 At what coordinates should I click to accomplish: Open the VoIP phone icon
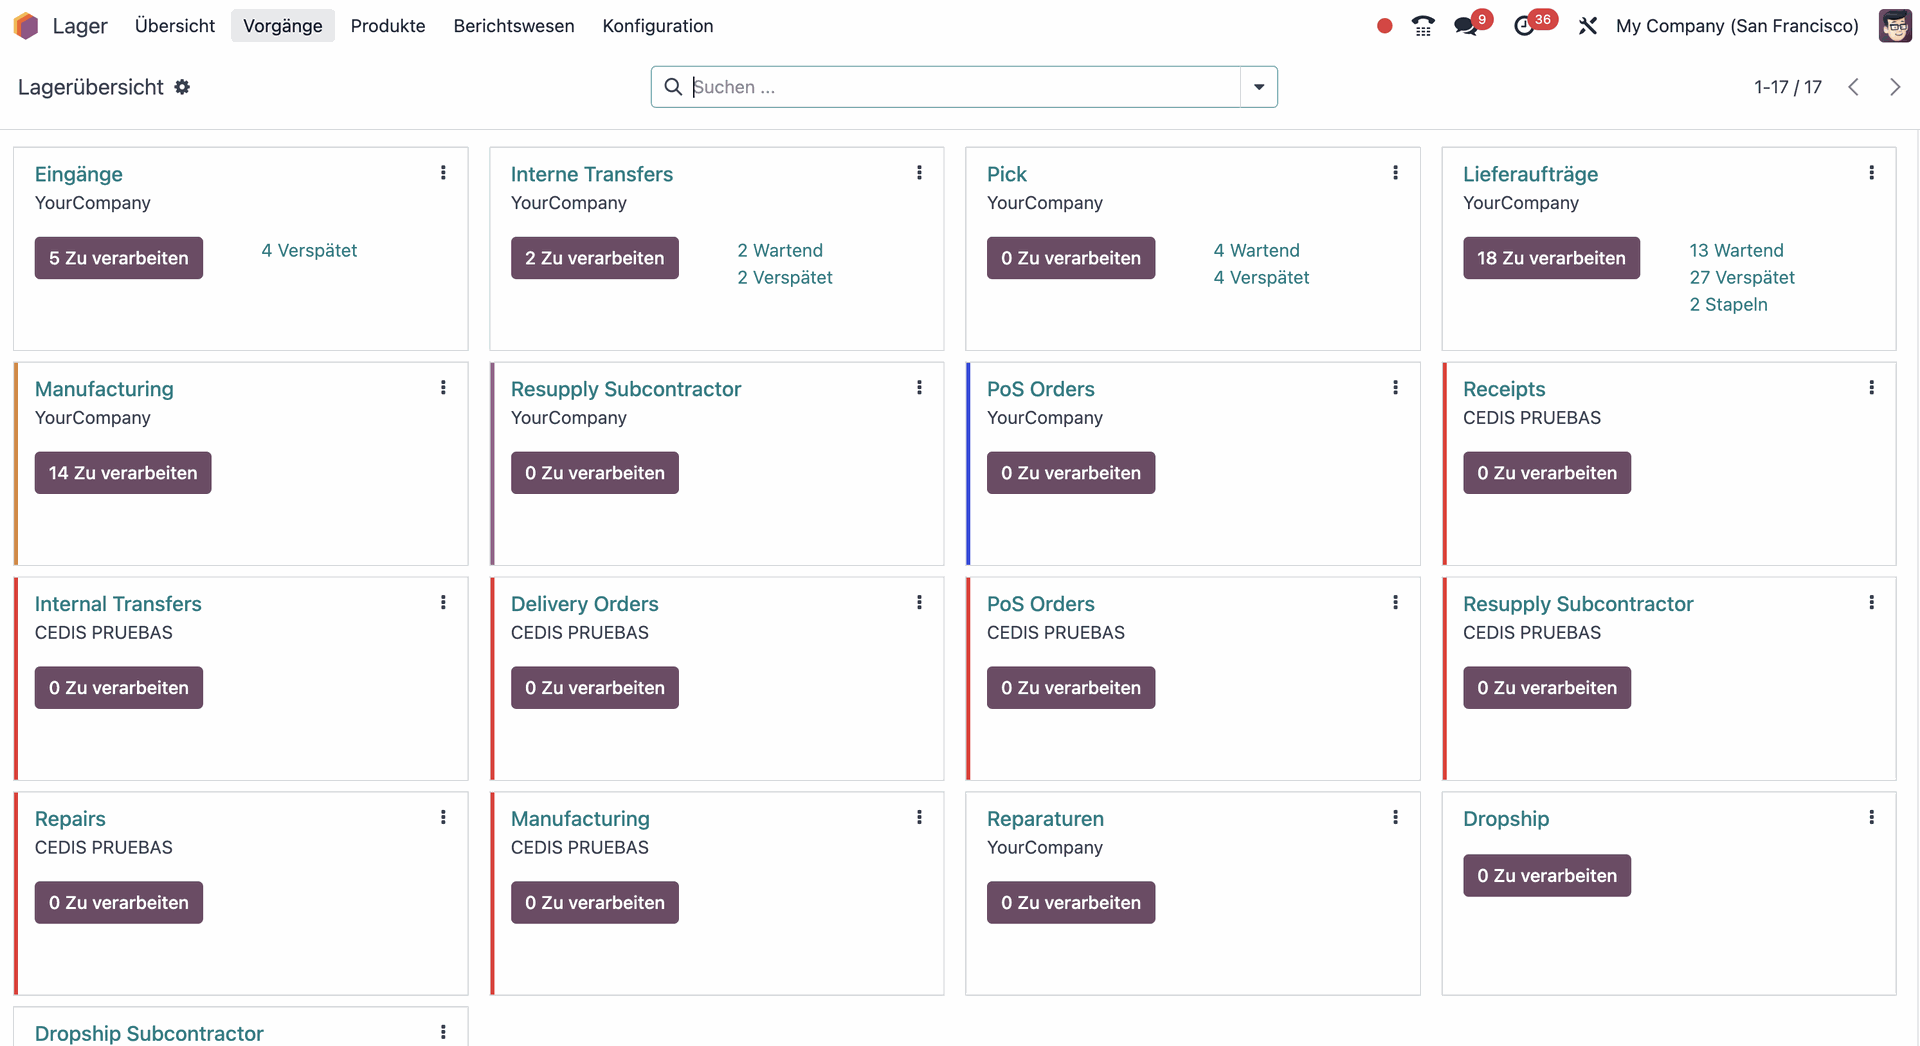point(1423,26)
